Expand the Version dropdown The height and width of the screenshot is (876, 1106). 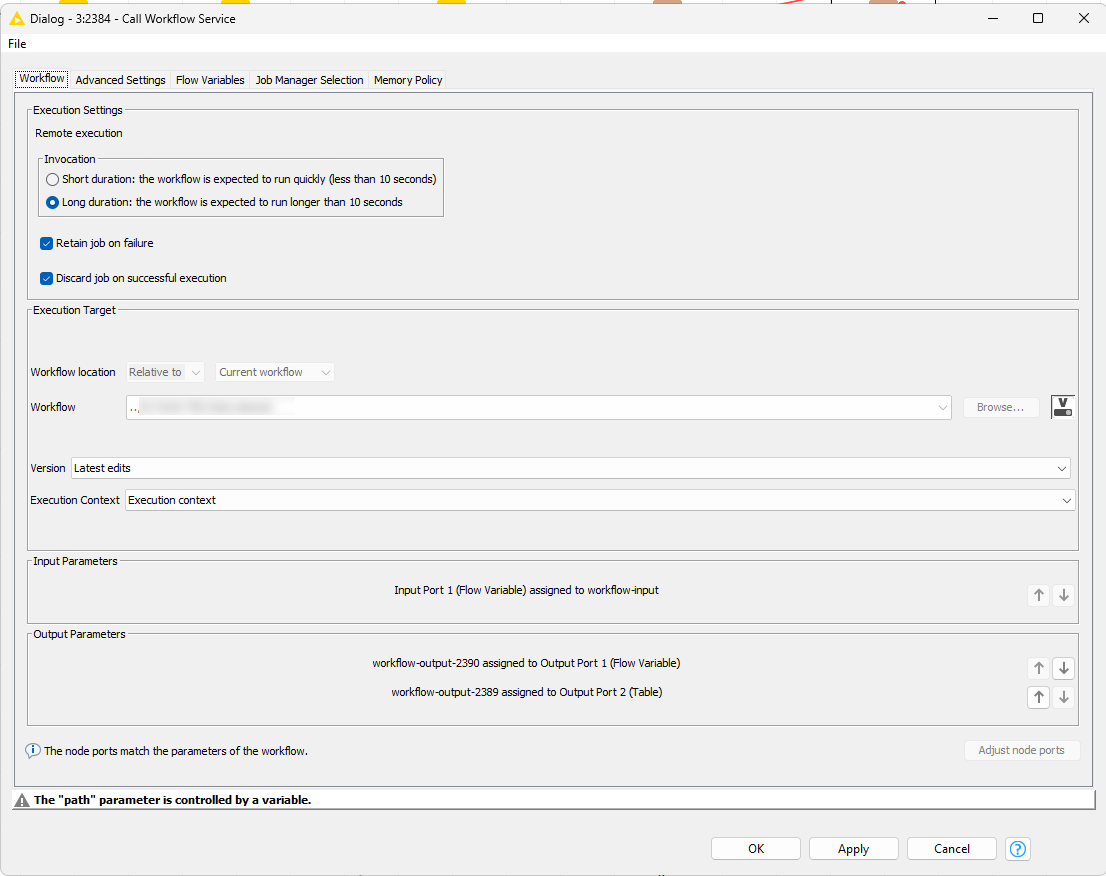(x=1061, y=468)
